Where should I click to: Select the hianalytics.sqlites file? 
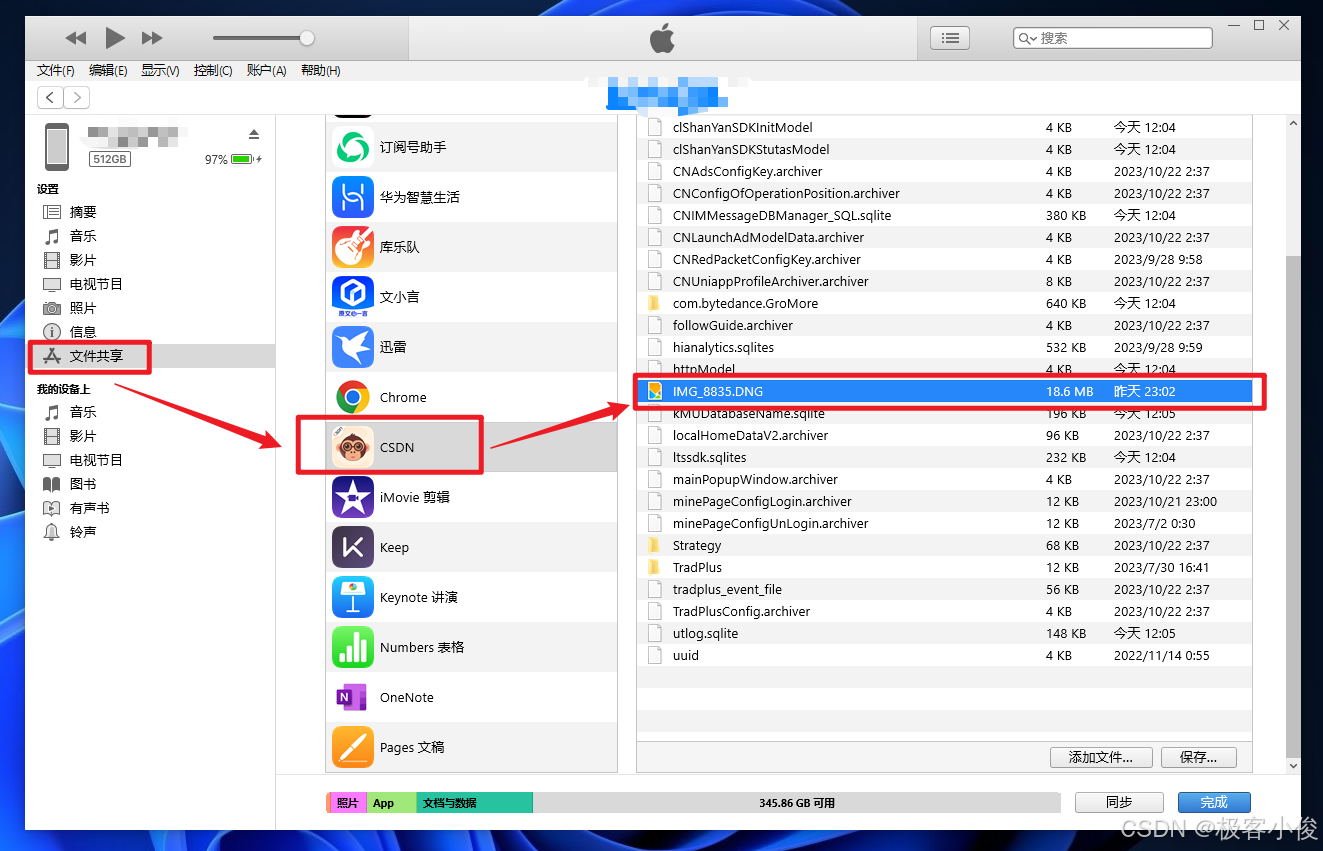click(x=944, y=347)
